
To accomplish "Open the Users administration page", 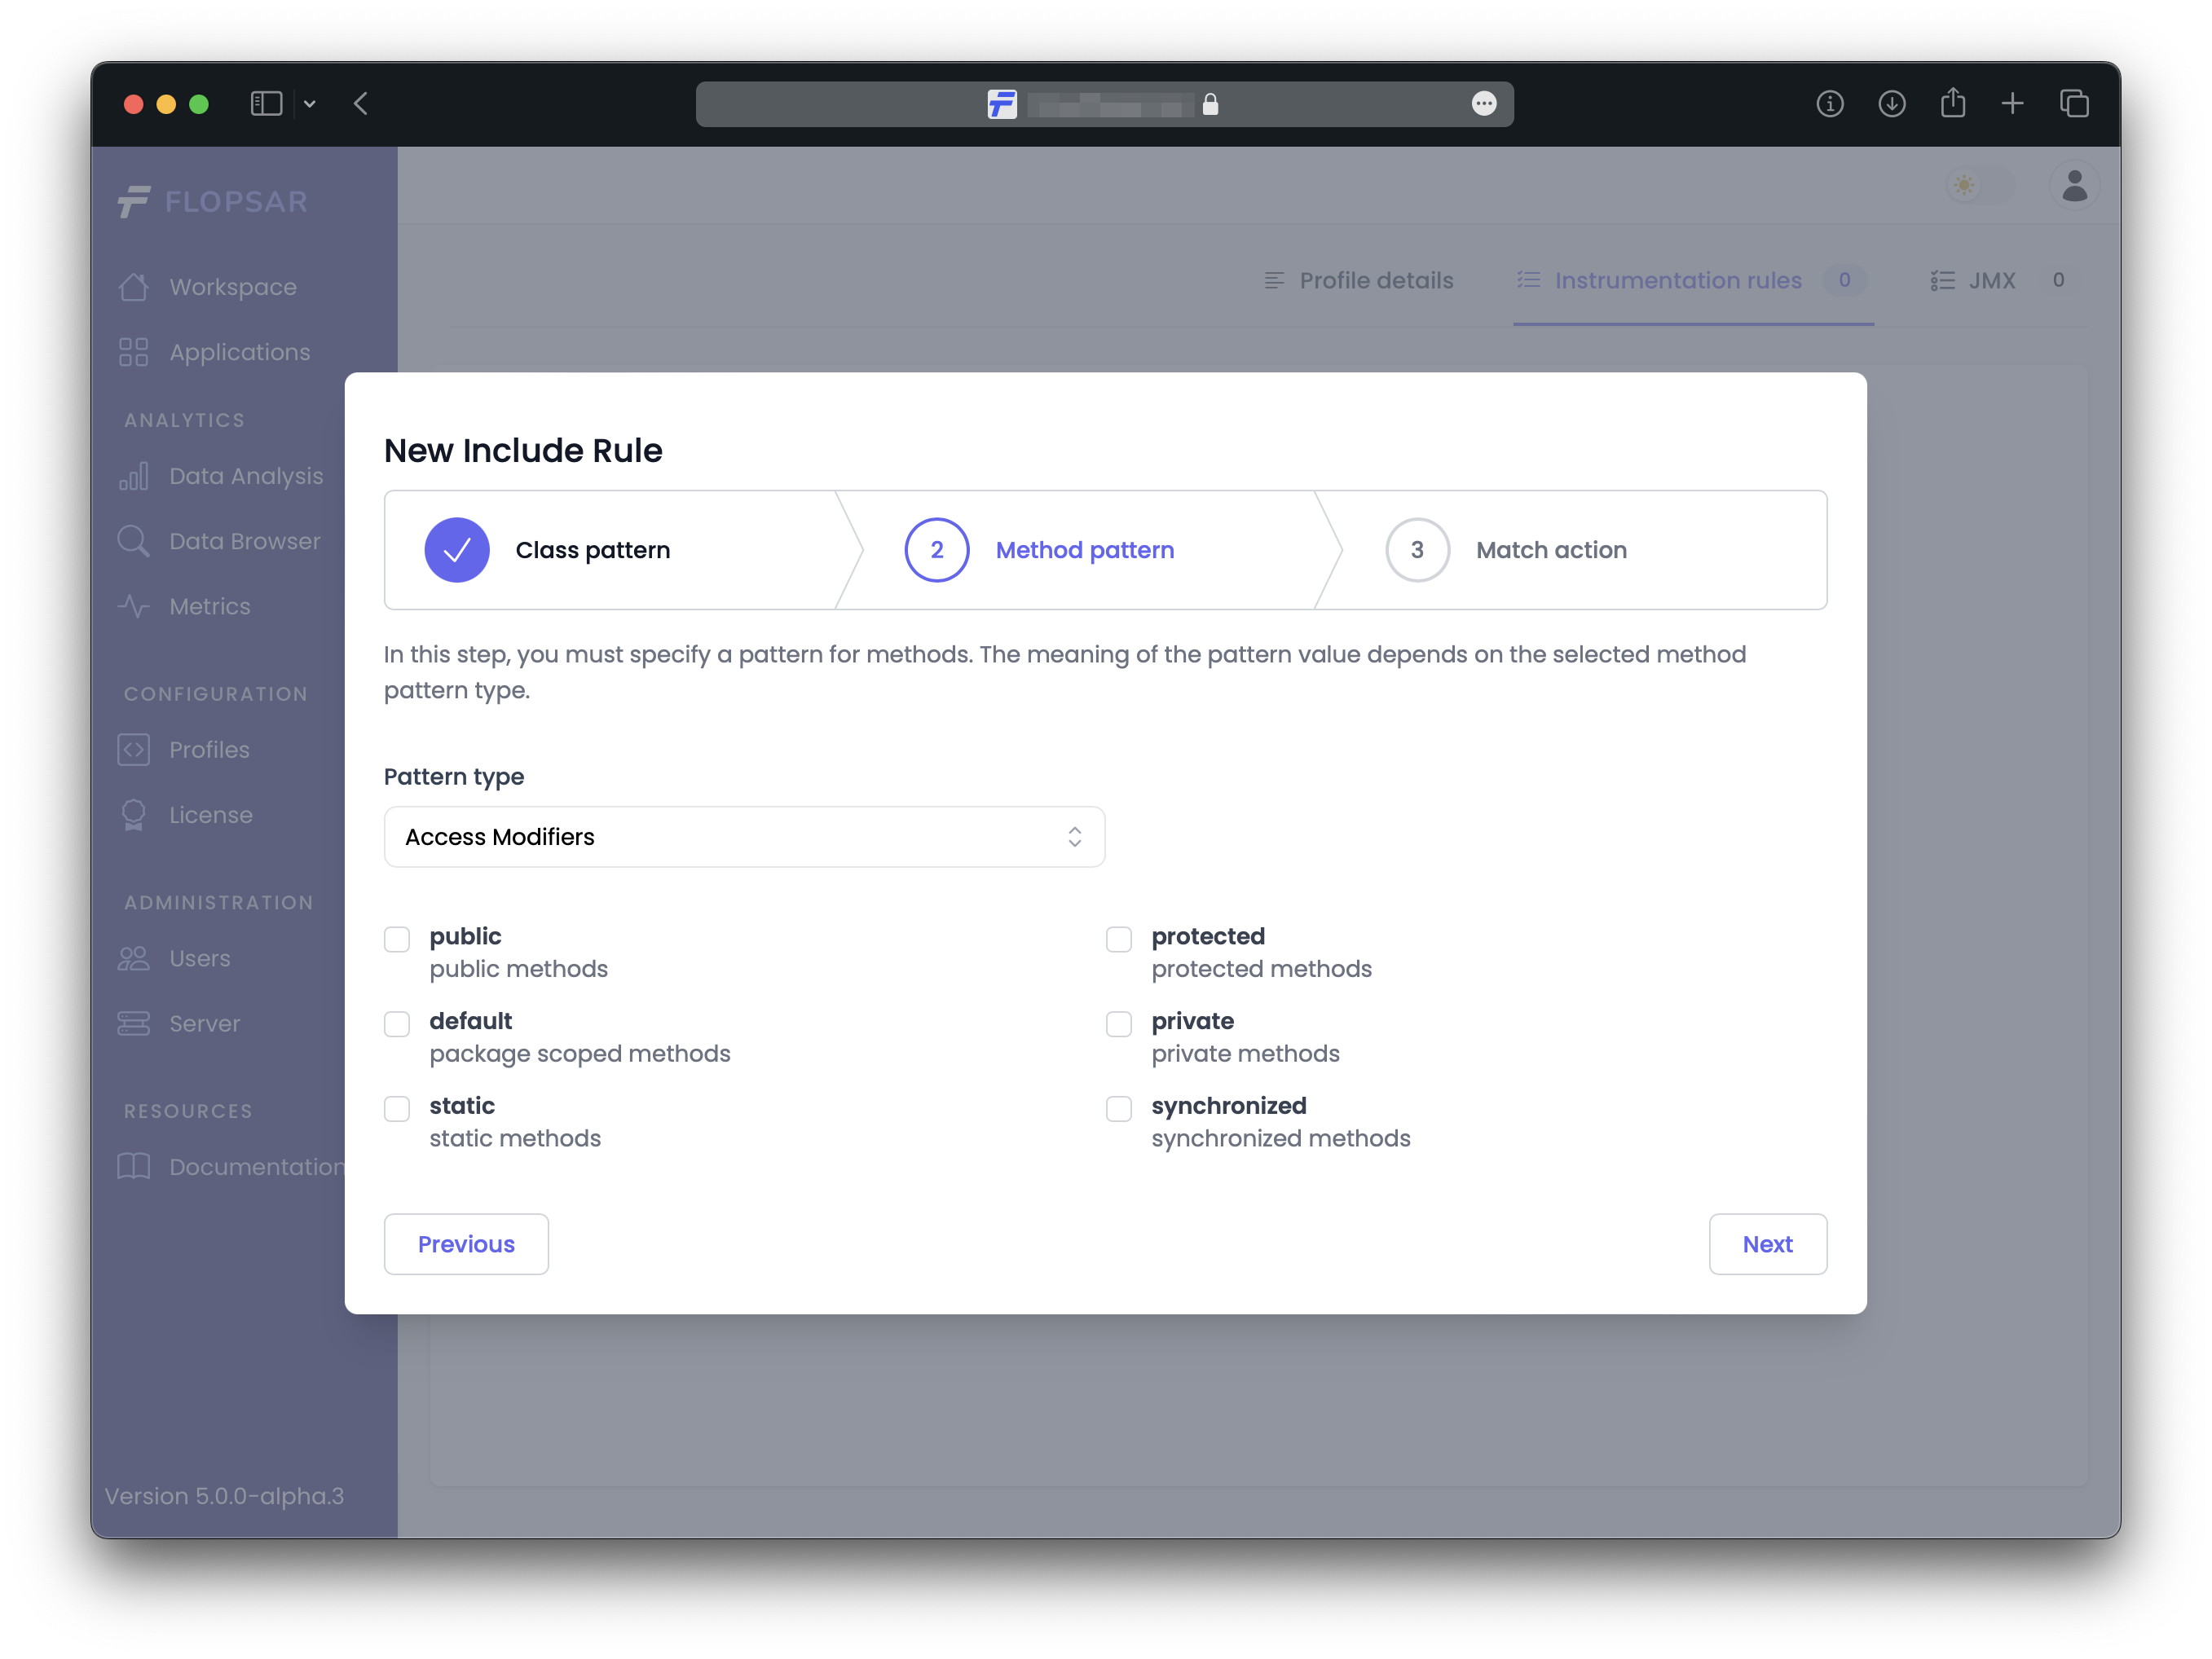I will click(199, 958).
